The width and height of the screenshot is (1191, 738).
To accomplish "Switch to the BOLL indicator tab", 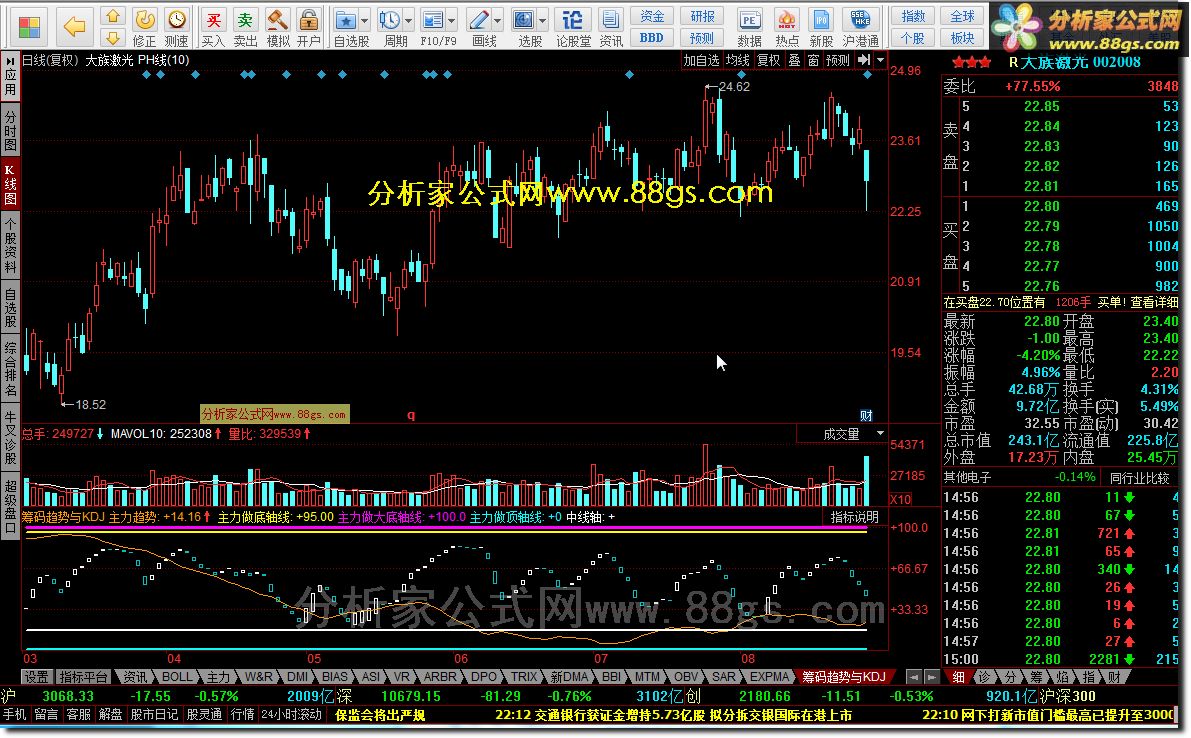I will point(177,676).
